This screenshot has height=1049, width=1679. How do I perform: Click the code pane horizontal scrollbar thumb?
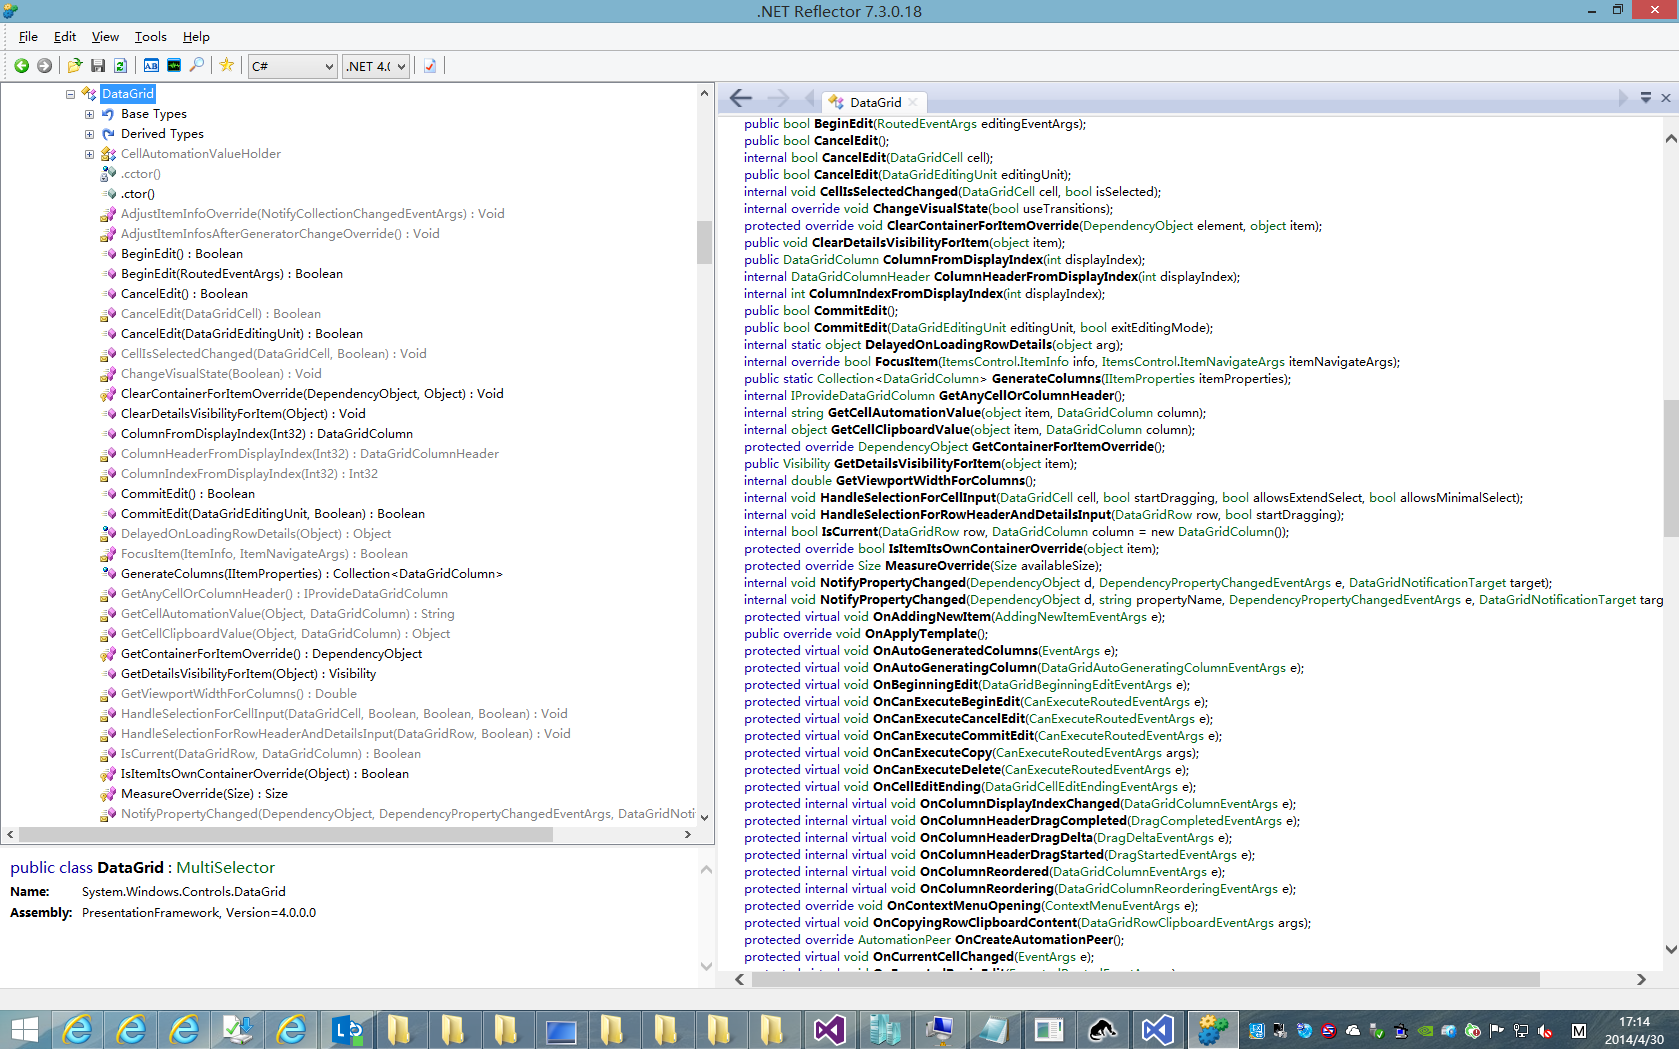click(x=1146, y=980)
